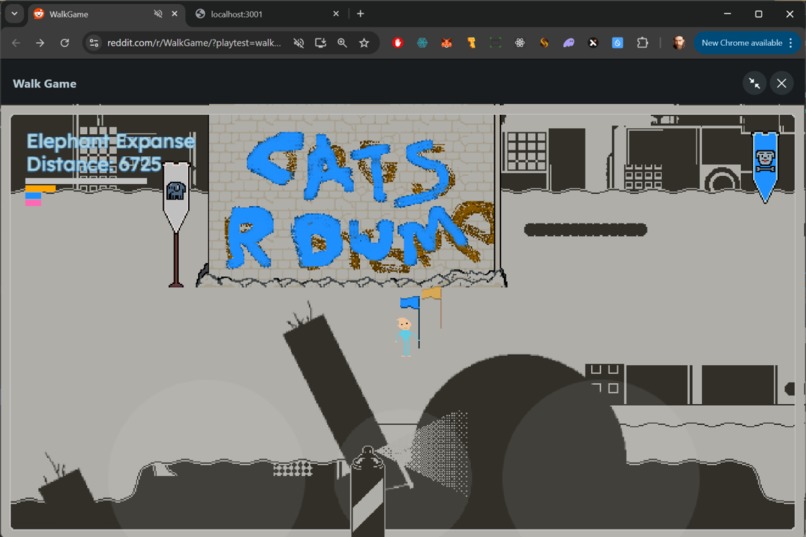The height and width of the screenshot is (537, 806).
Task: Click the Distance: 6725 counter
Action: coord(94,164)
